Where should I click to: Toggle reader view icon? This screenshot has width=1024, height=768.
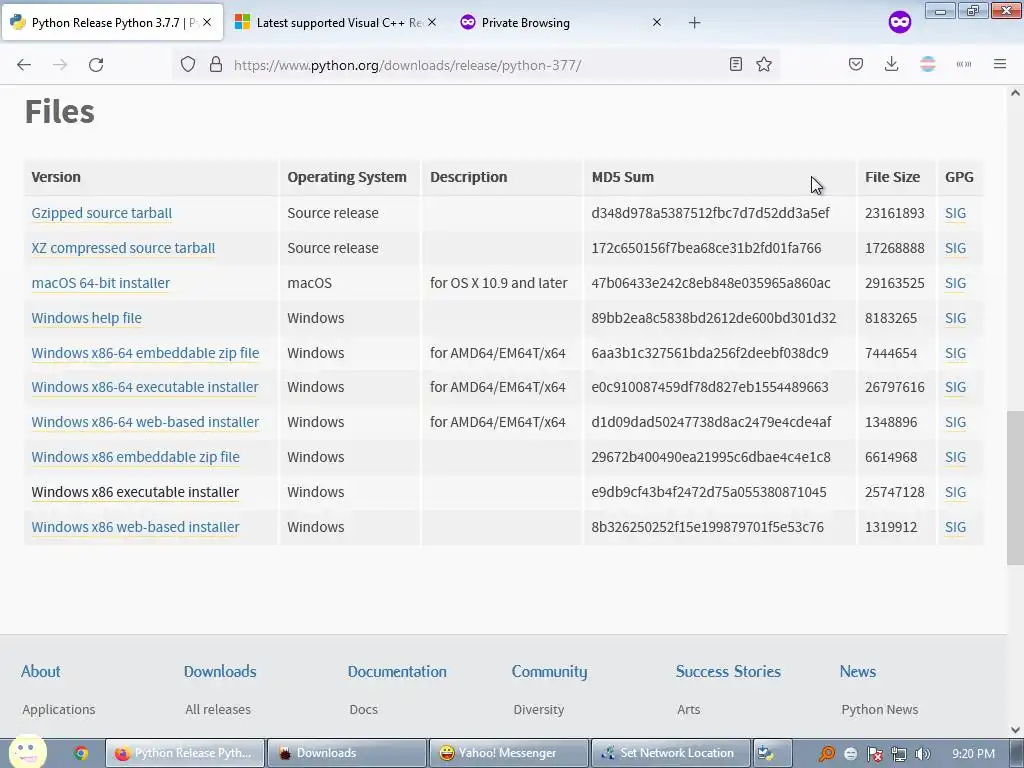735,64
